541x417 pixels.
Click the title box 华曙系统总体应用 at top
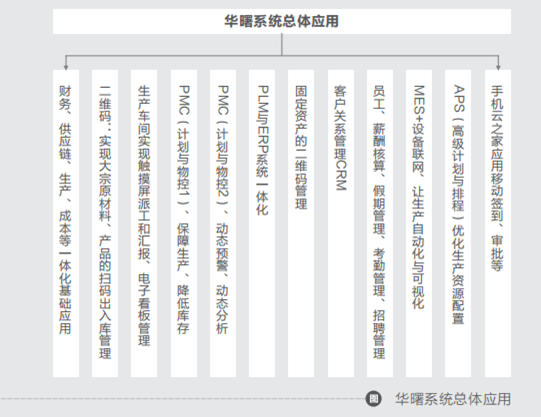[x=282, y=21]
